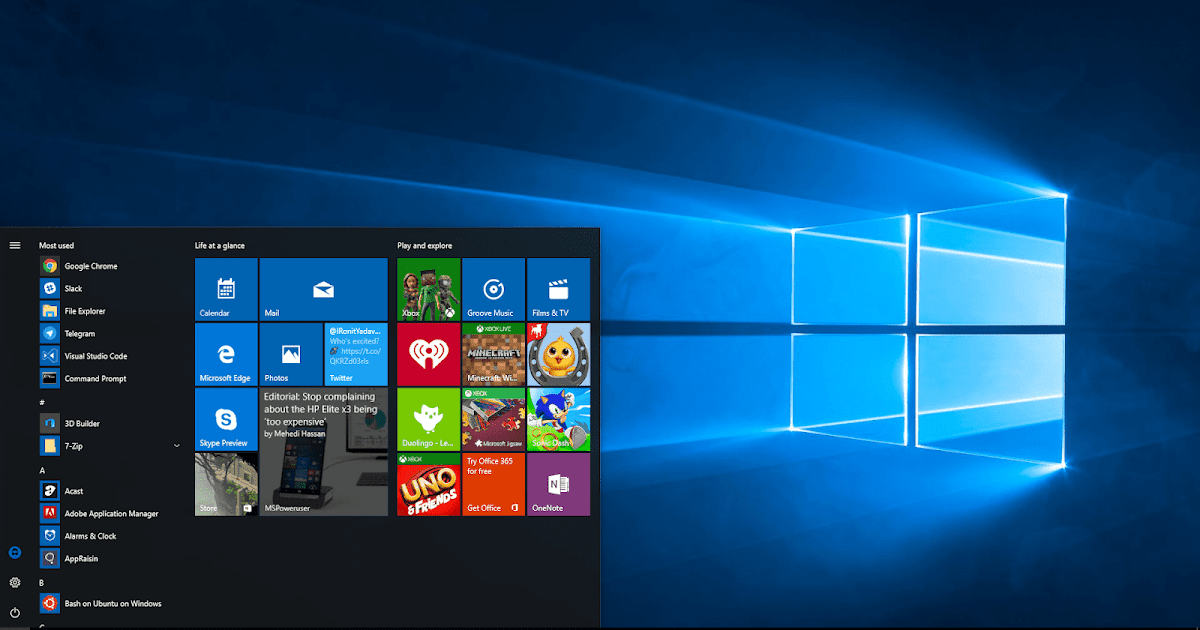Launch Telegram from the app list
Image resolution: width=1200 pixels, height=630 pixels.
110,333
